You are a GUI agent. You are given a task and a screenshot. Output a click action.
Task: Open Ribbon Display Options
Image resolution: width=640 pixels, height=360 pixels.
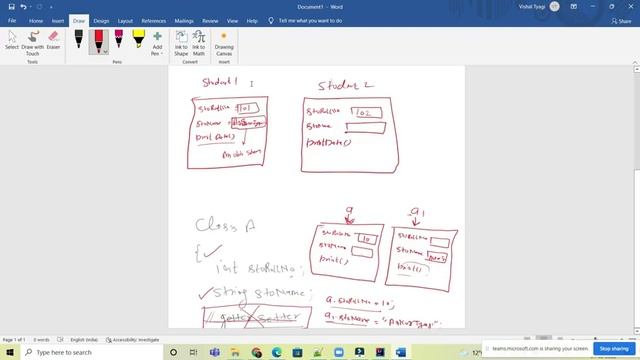point(573,7)
